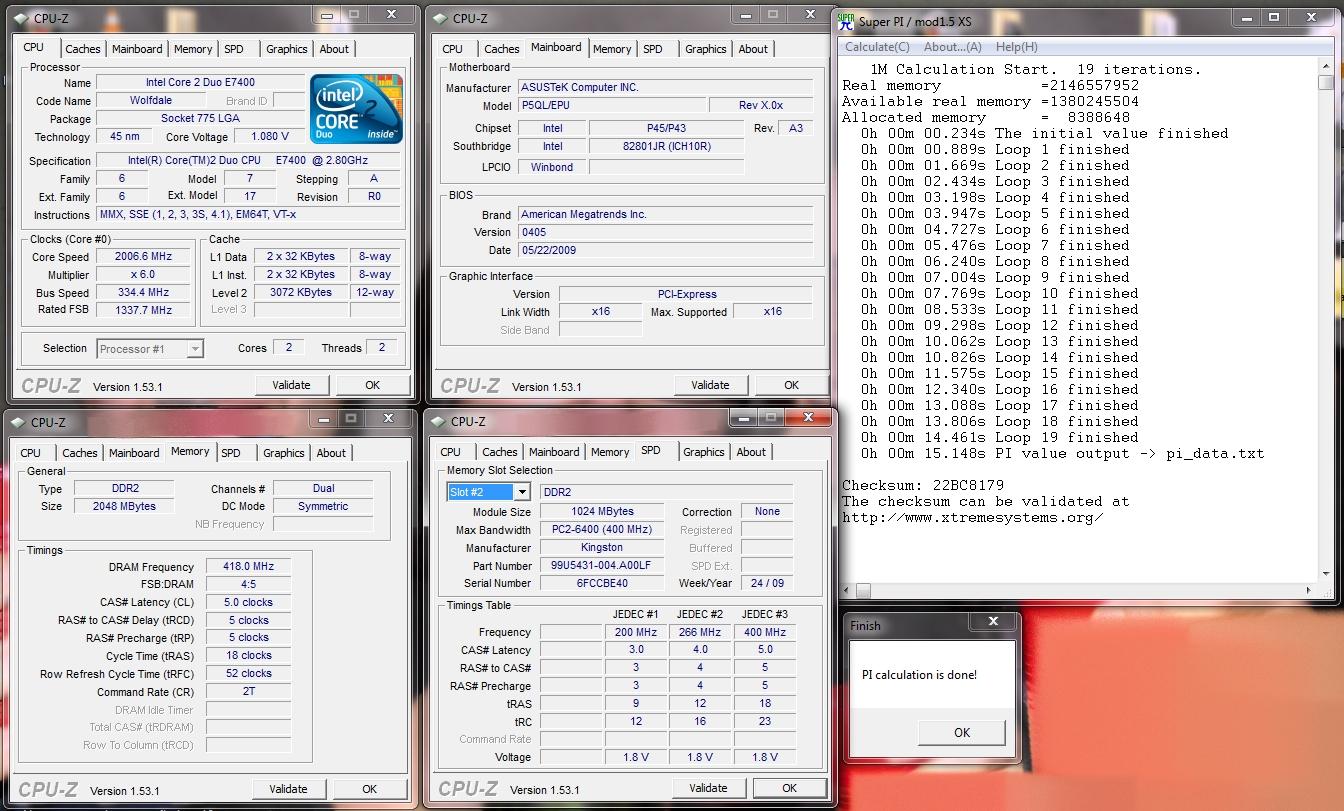Click the DRAM Frequency value 418.0 MHz
1344x811 pixels.
pyautogui.click(x=248, y=566)
